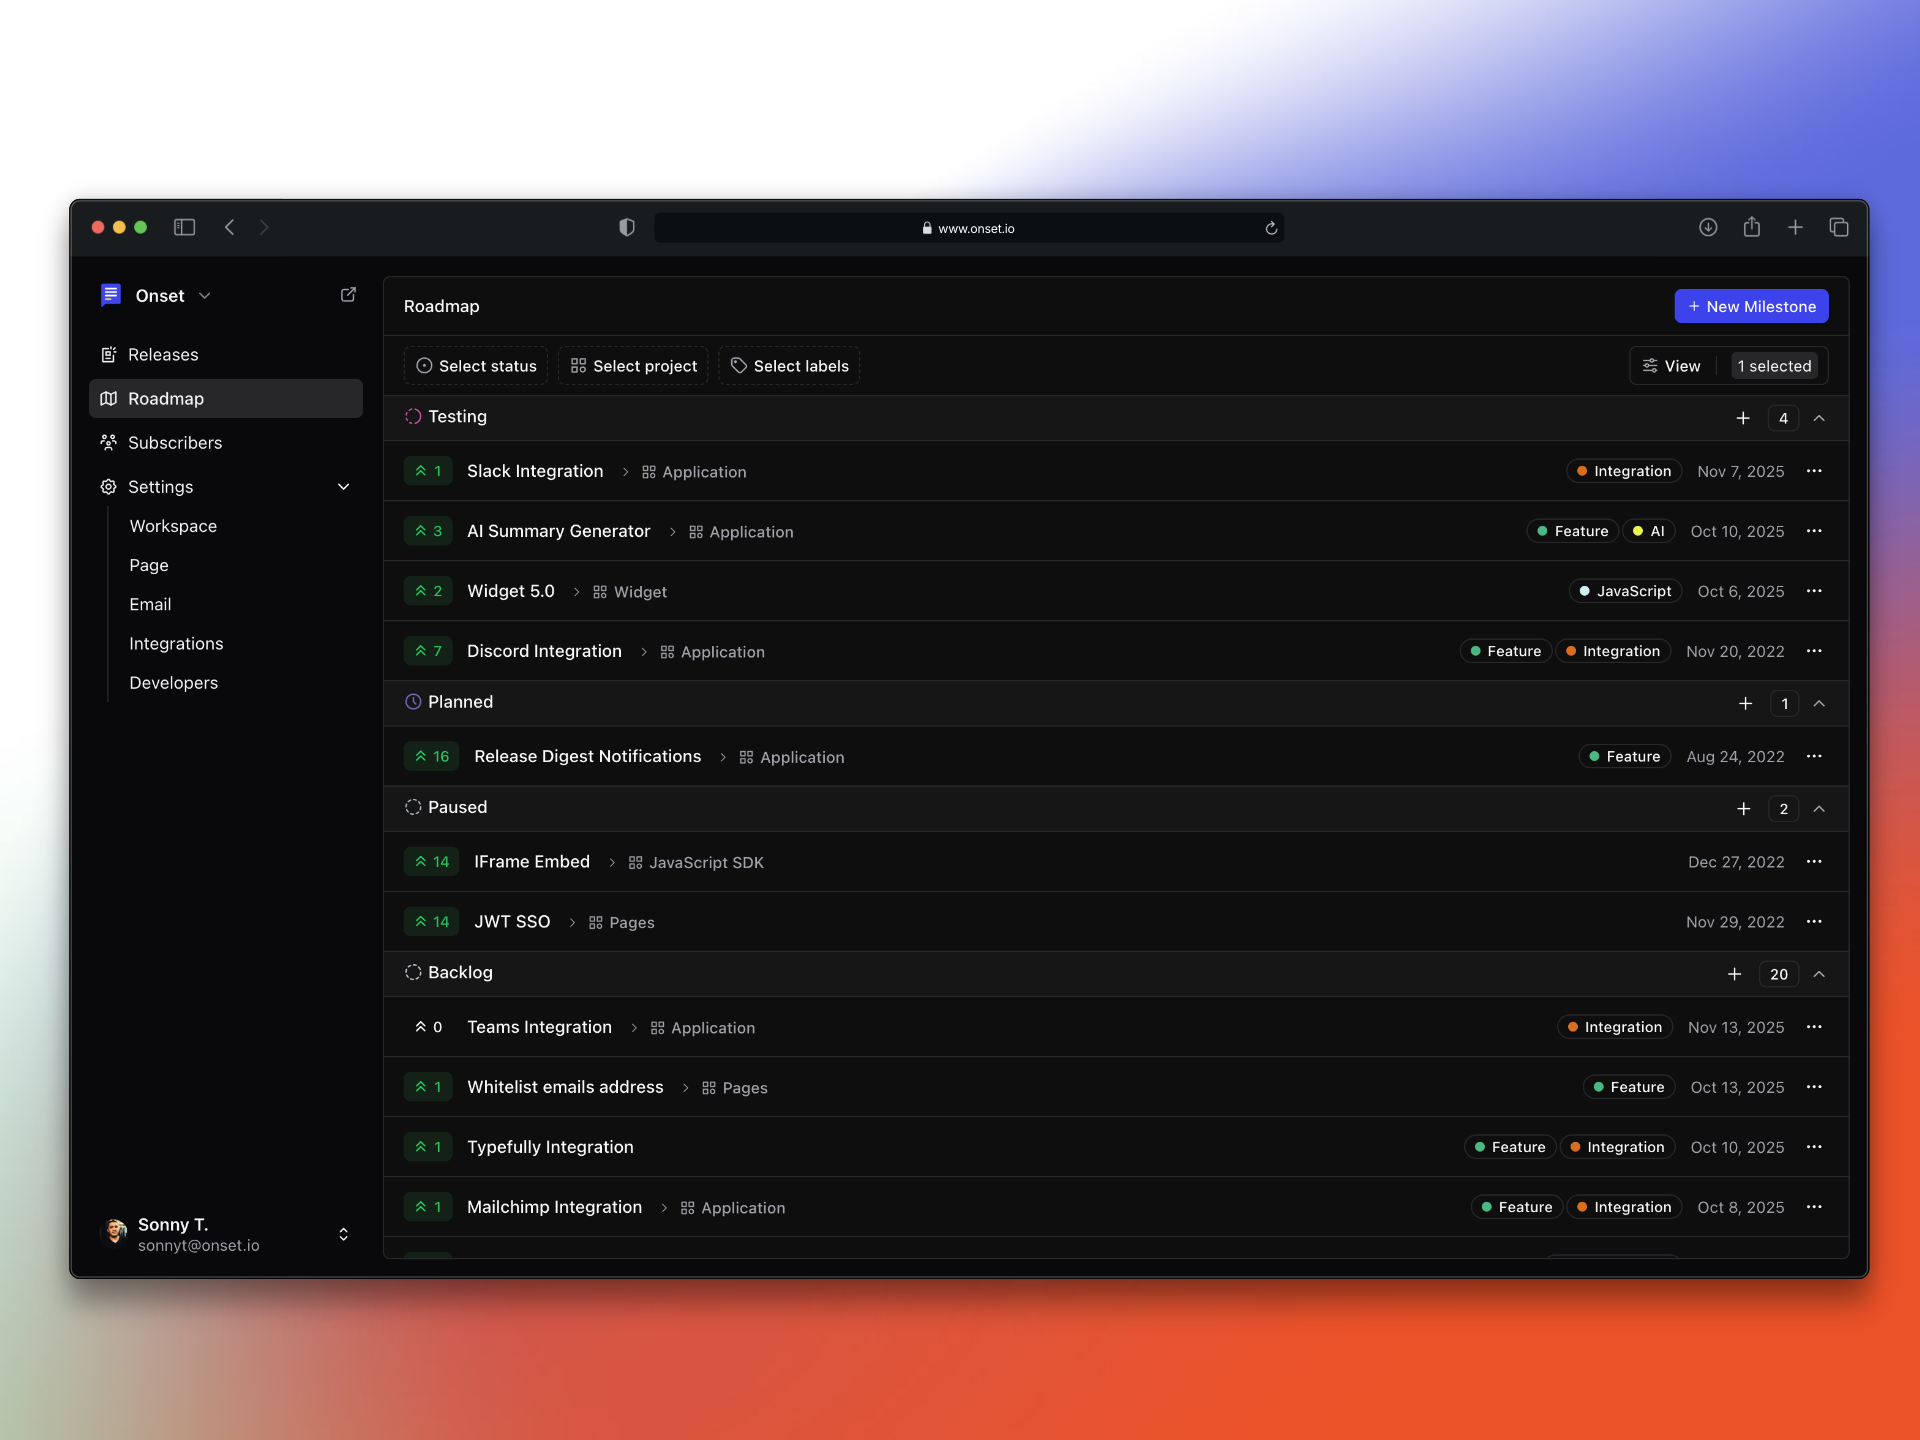Click the New Milestone button

pyautogui.click(x=1751, y=306)
